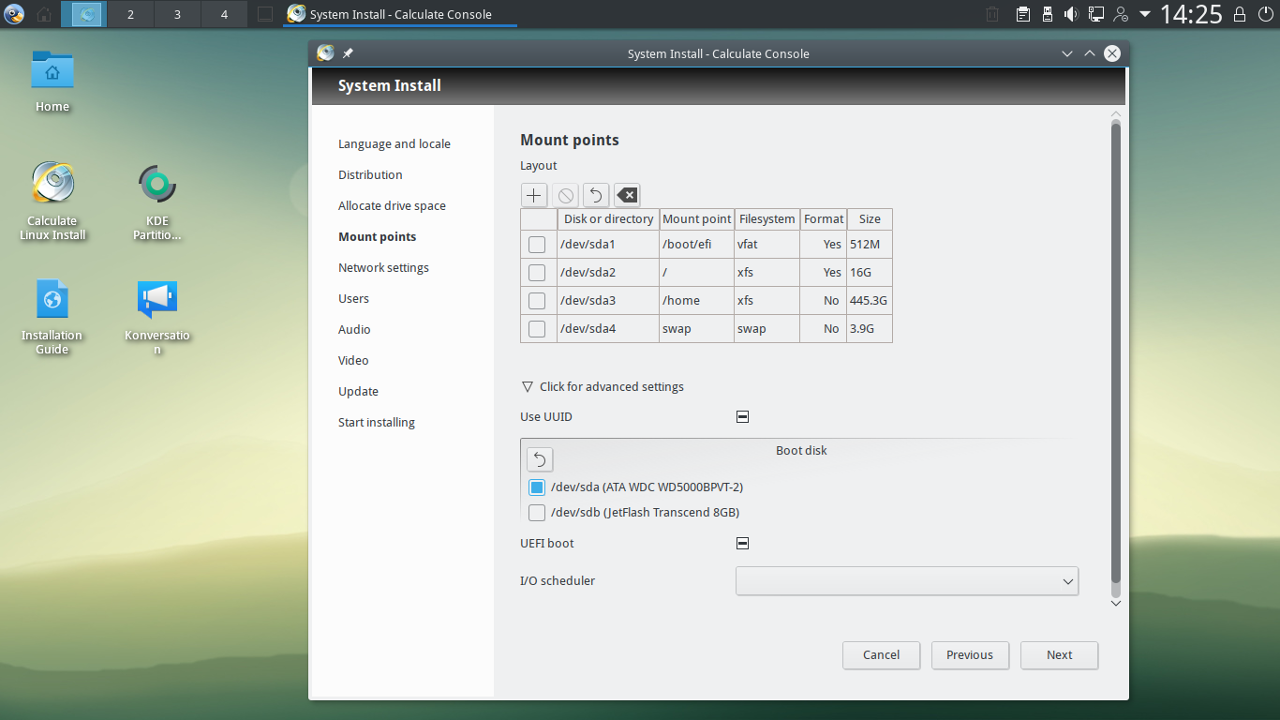The image size is (1280, 720).
Task: Click the show desktop square icon
Action: click(264, 14)
